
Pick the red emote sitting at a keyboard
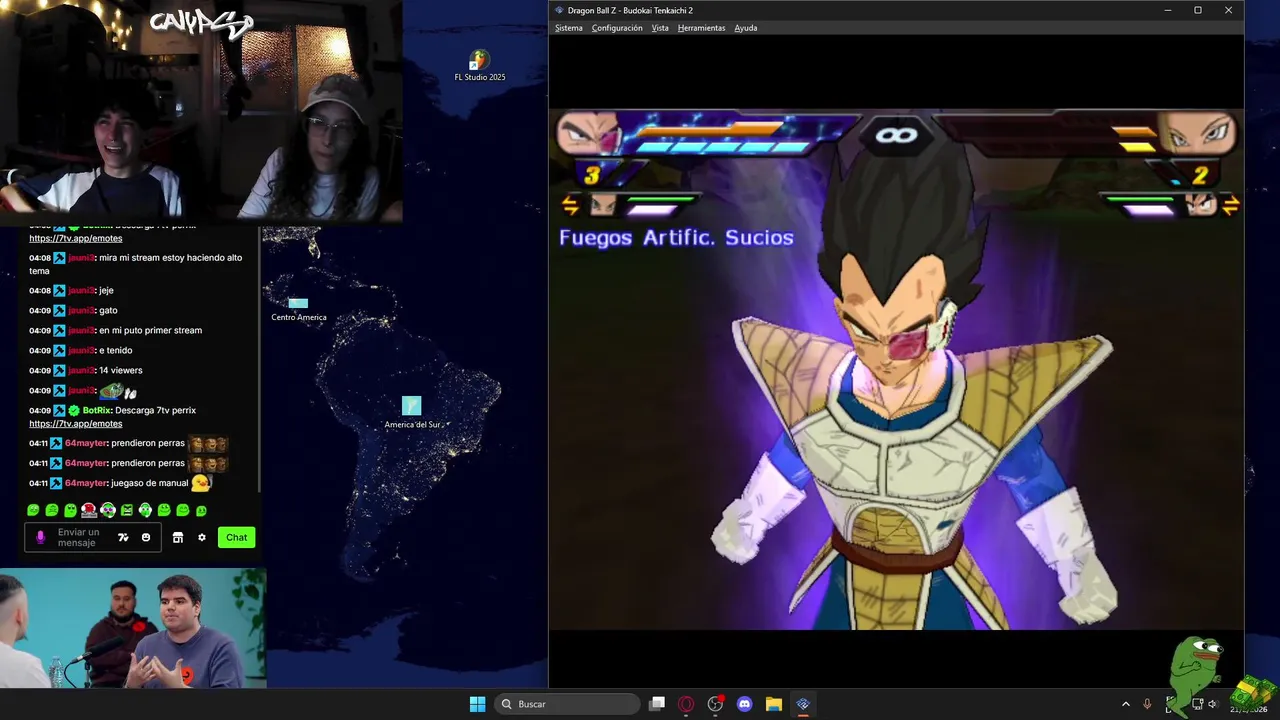[x=89, y=510]
